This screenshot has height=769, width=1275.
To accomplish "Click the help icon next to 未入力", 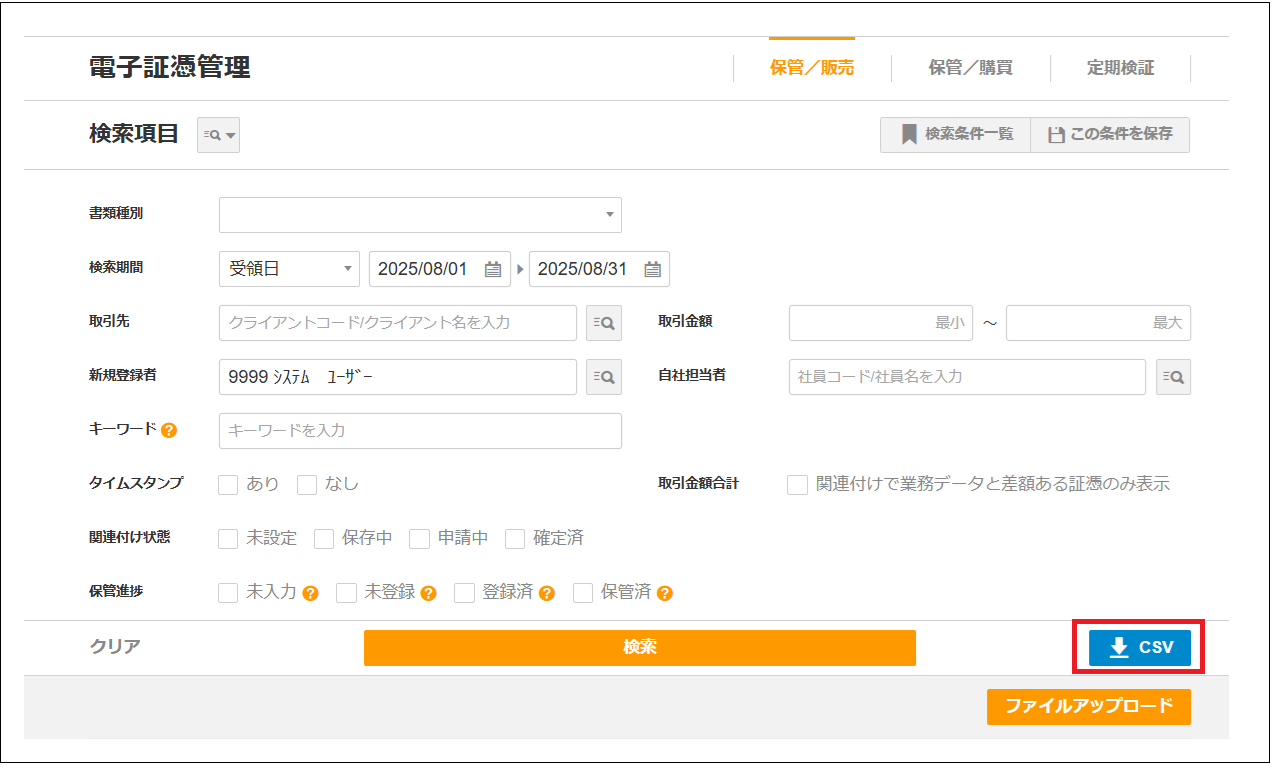I will click(x=310, y=593).
